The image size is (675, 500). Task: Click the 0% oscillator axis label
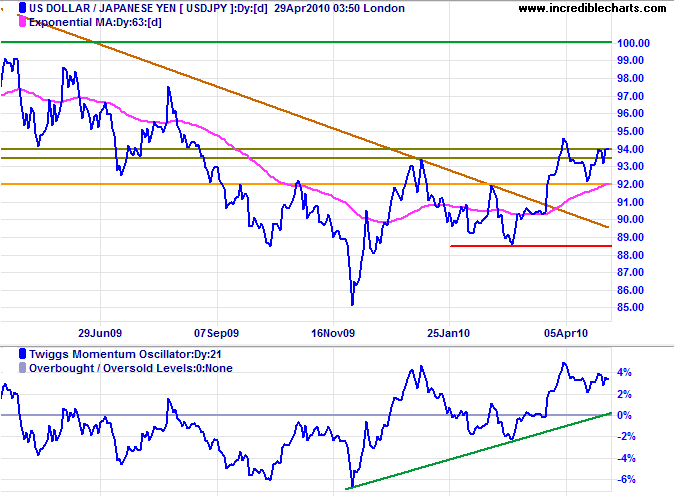(624, 416)
